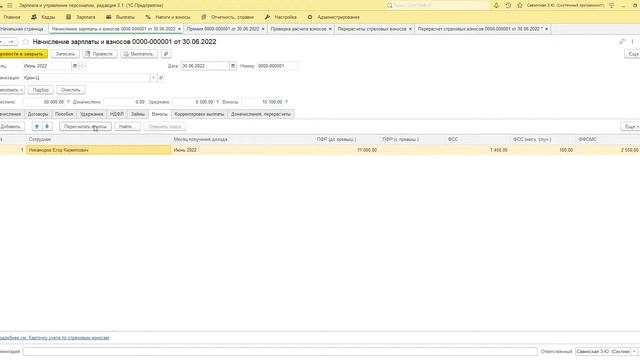Open the Удержания document tab
Image resolution: width=640 pixels, height=360 pixels.
tap(91, 114)
